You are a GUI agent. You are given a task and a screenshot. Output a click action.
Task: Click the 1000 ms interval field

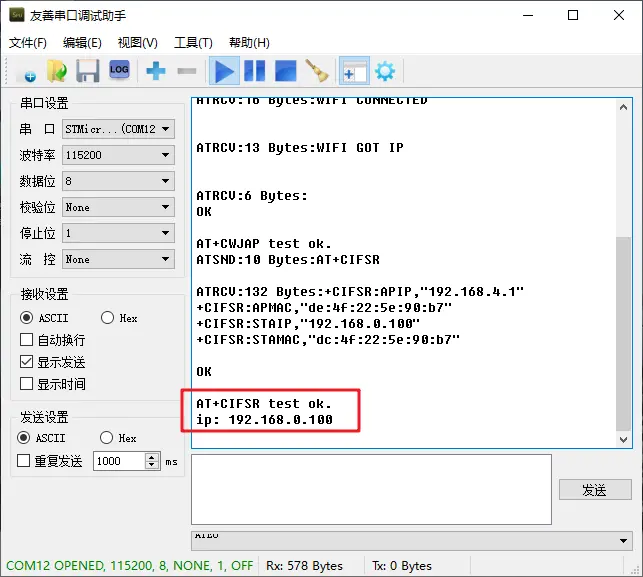119,461
